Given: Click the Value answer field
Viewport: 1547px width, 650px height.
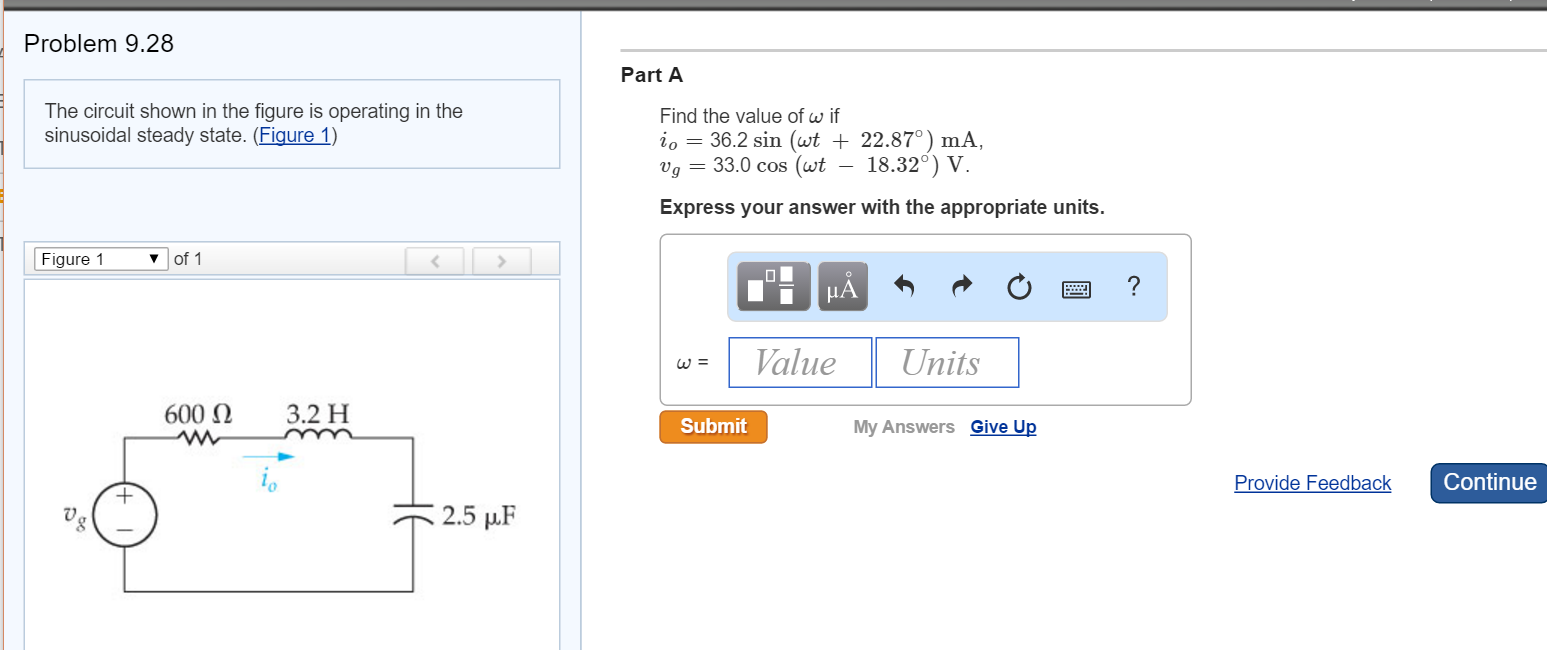Looking at the screenshot, I should coord(800,362).
